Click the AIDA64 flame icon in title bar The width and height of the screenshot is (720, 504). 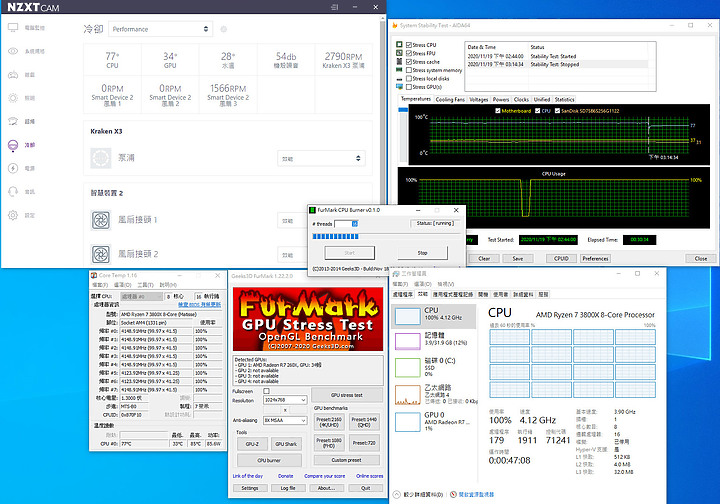pyautogui.click(x=395, y=26)
